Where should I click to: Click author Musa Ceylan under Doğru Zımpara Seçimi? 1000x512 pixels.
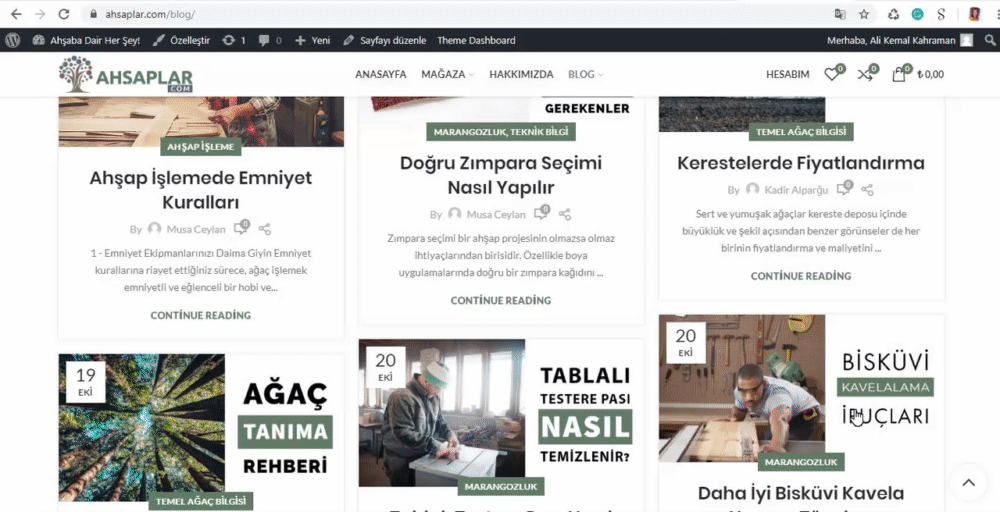tap(496, 214)
